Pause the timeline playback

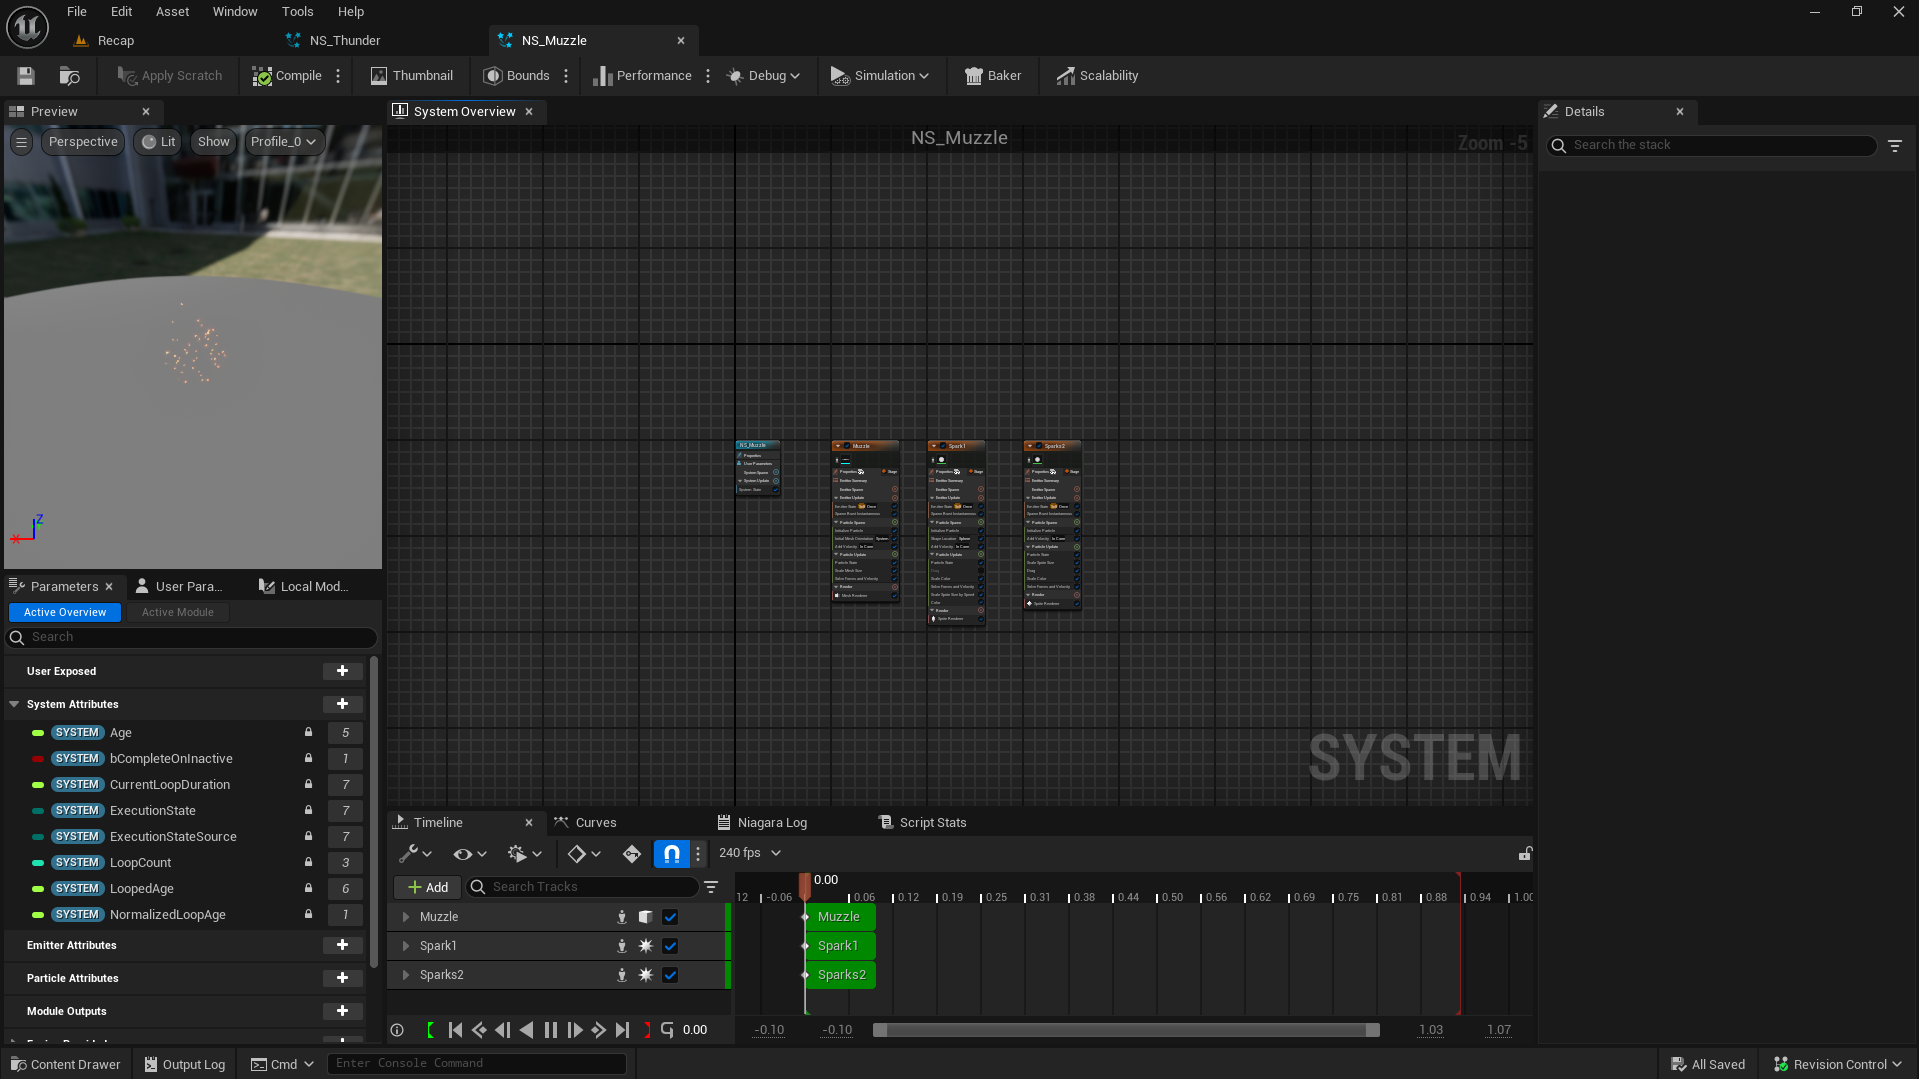[x=550, y=1030]
